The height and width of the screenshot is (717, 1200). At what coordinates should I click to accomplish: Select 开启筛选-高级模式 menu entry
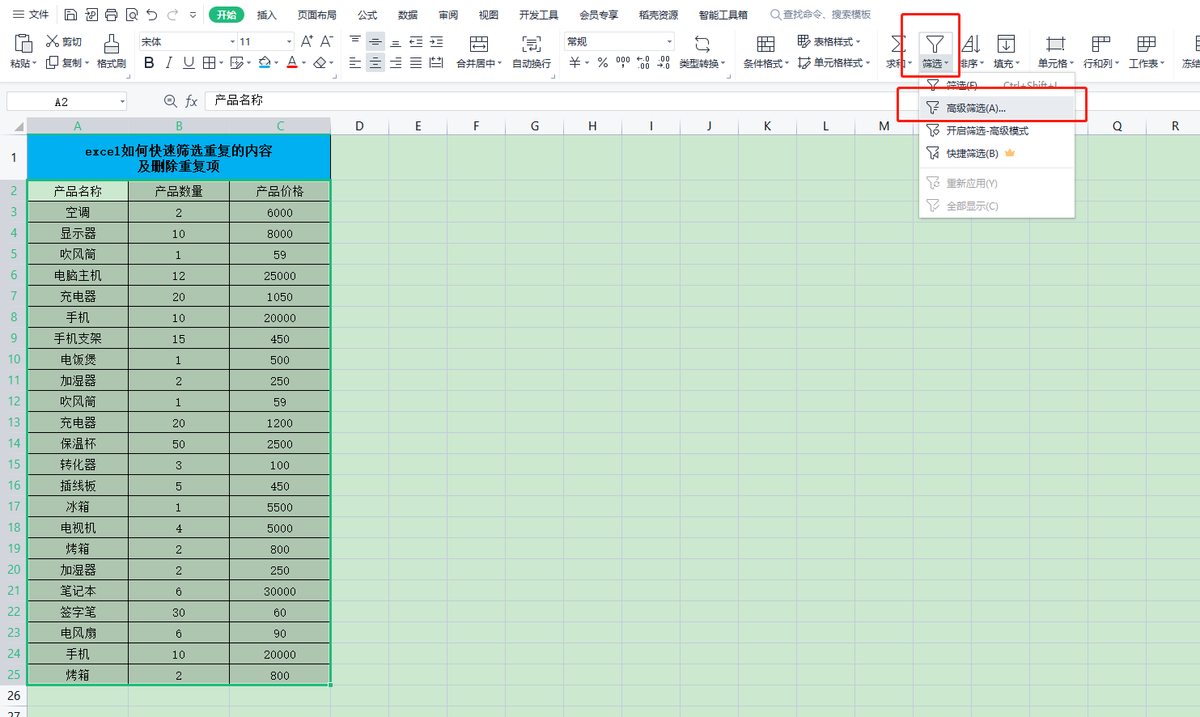[x=996, y=131]
